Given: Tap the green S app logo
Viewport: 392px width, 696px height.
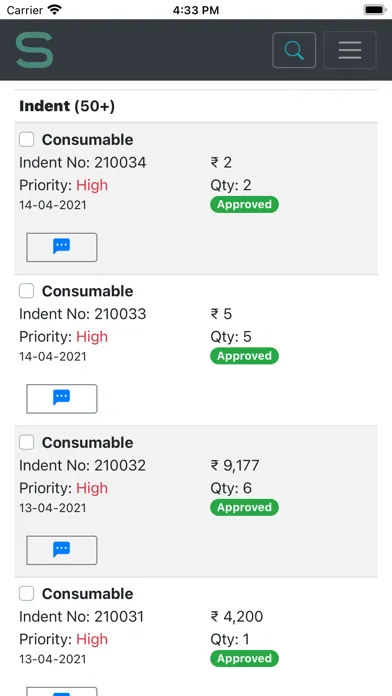Looking at the screenshot, I should pos(35,50).
